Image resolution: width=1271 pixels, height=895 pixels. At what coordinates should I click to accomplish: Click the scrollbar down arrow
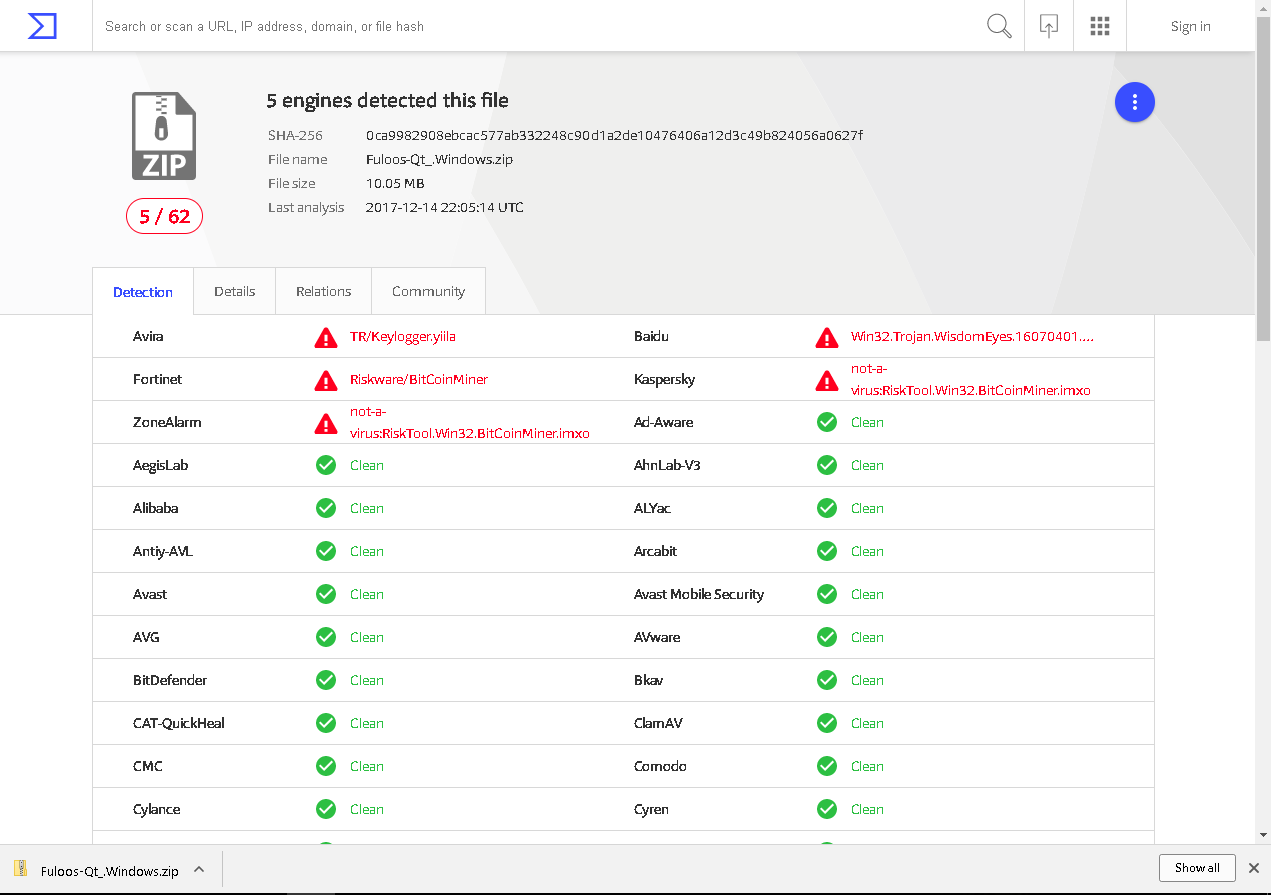[x=1263, y=834]
